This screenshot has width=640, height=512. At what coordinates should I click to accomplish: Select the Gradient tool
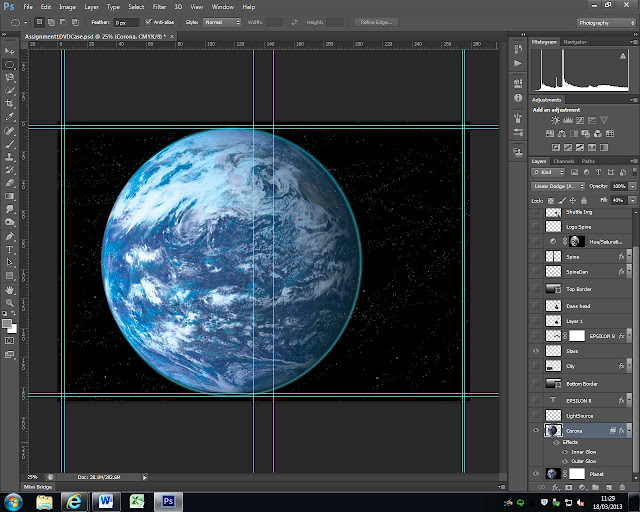point(10,196)
